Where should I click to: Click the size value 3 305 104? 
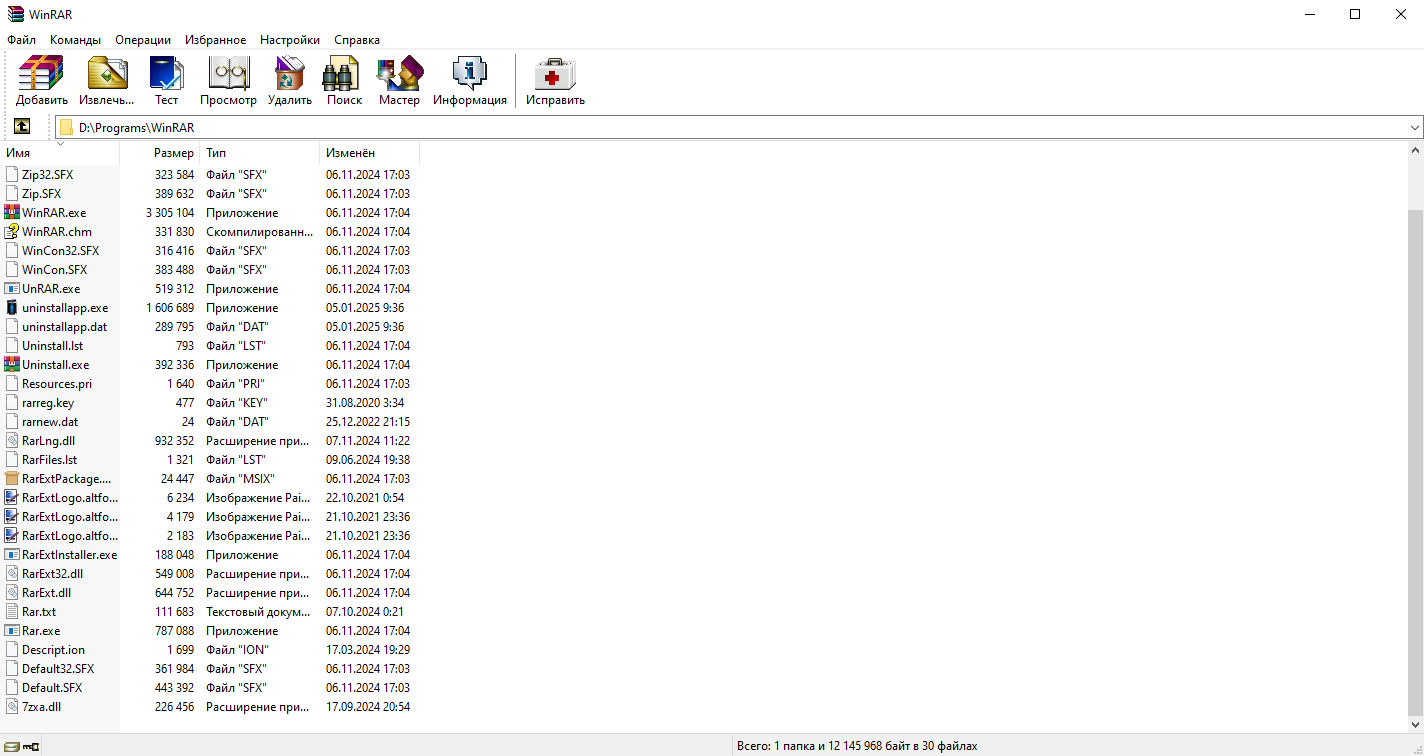(170, 213)
